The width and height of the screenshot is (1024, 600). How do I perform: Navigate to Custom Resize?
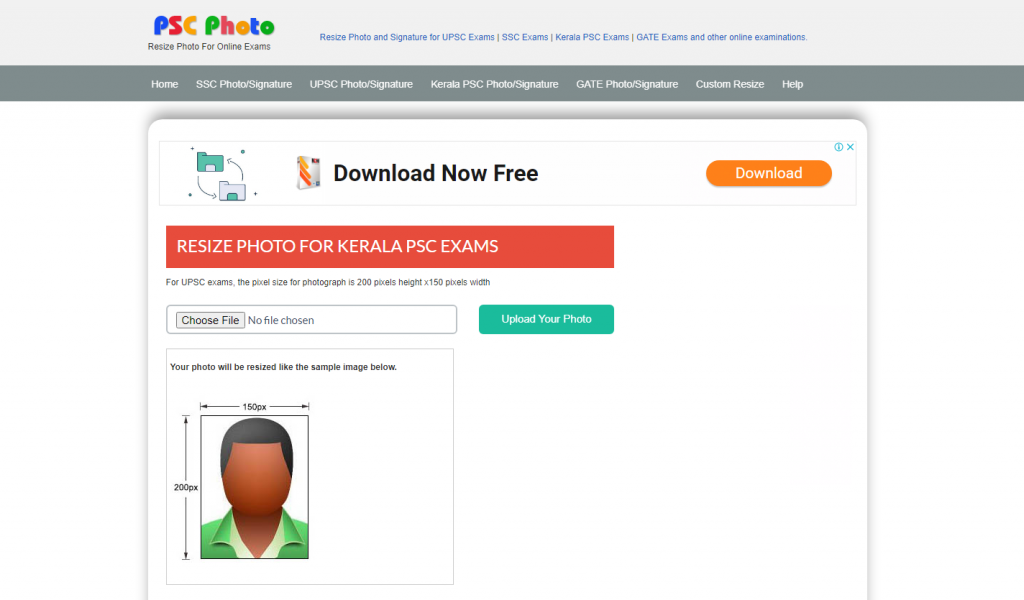(729, 84)
